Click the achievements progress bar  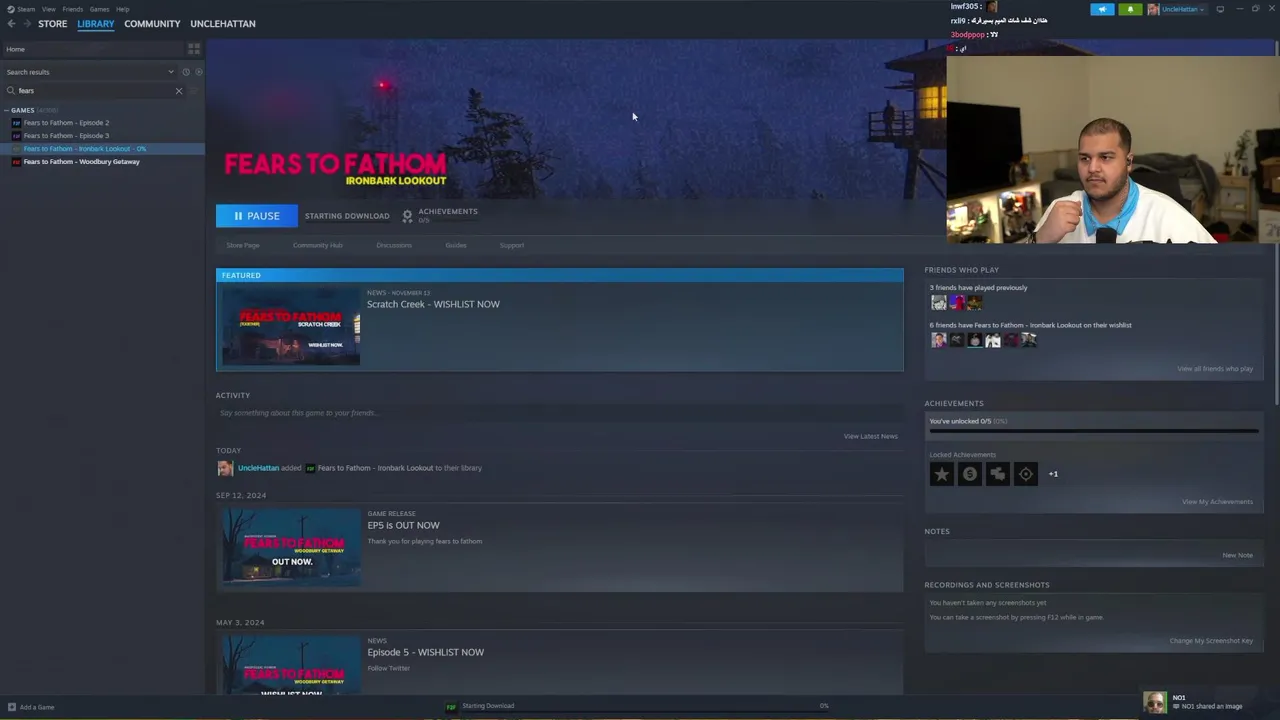(x=1094, y=432)
